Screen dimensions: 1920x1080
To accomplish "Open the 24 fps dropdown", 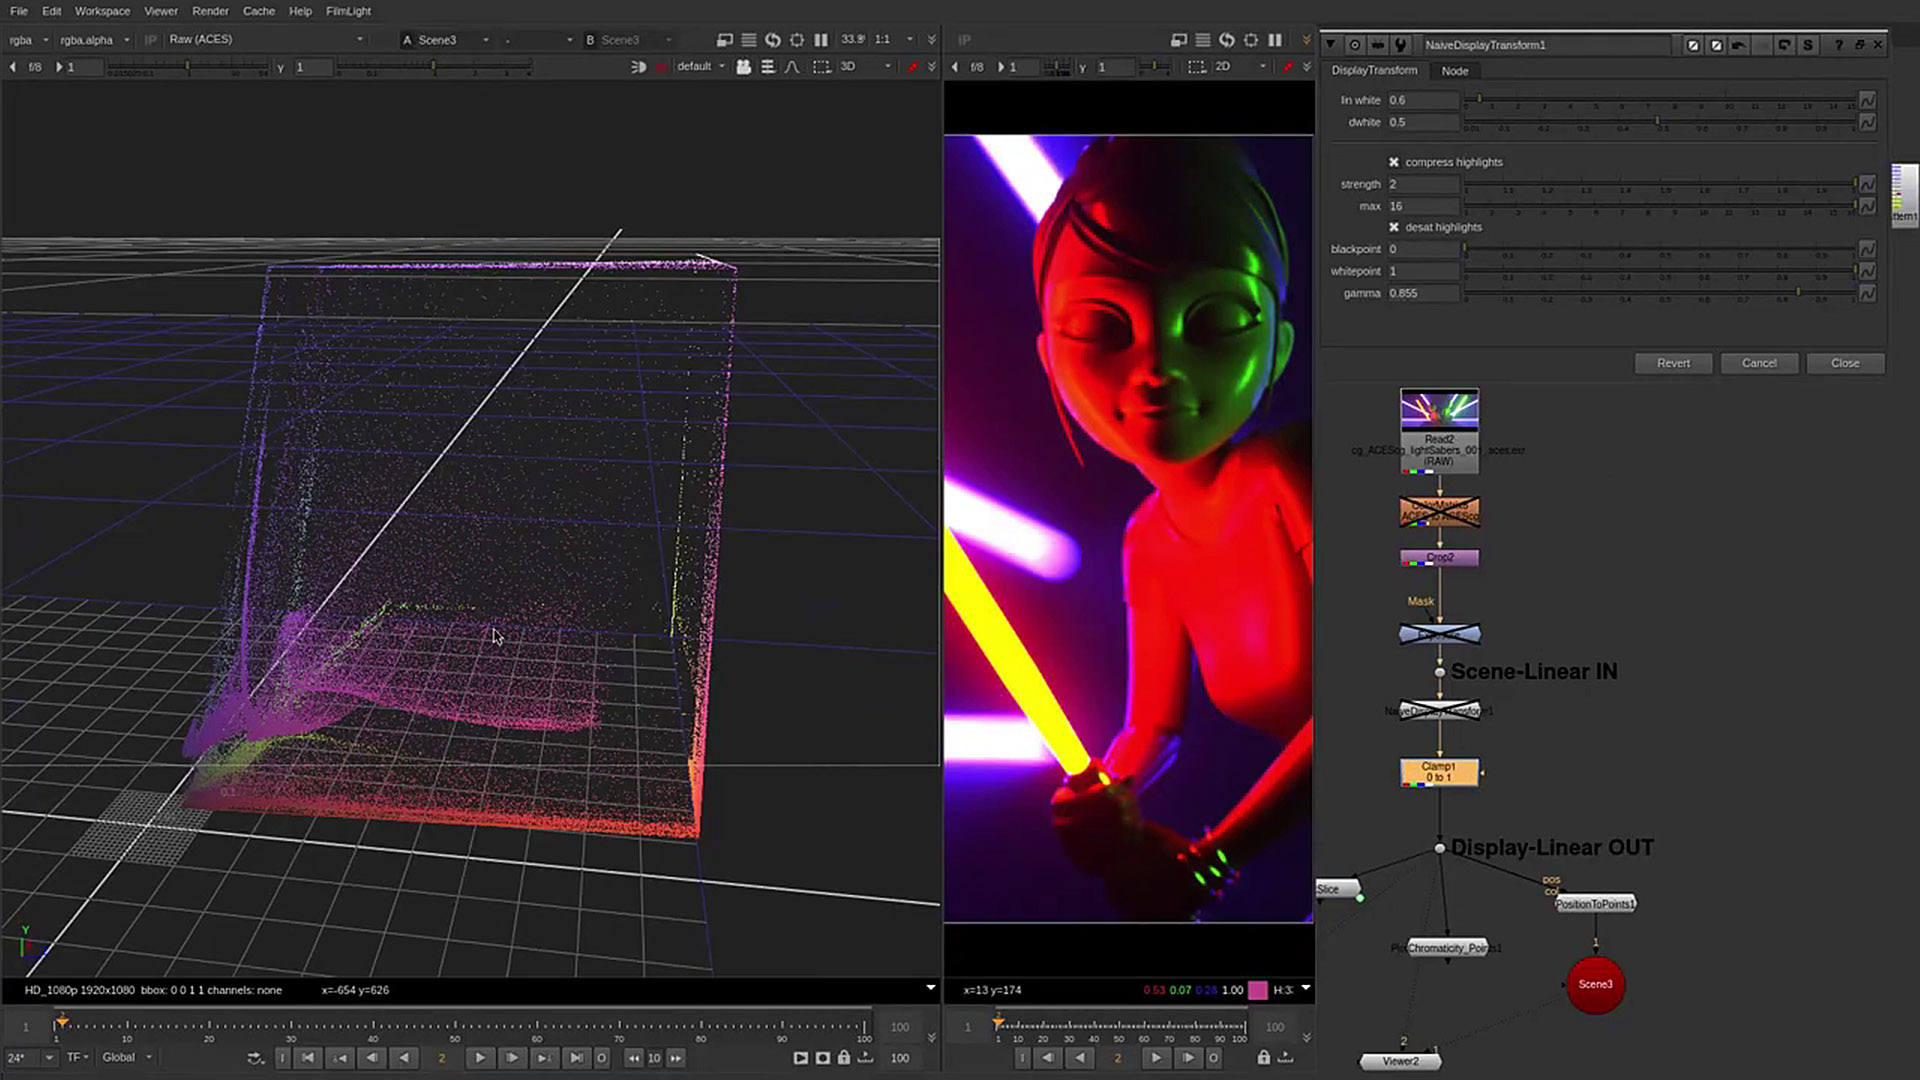I will coord(29,1057).
